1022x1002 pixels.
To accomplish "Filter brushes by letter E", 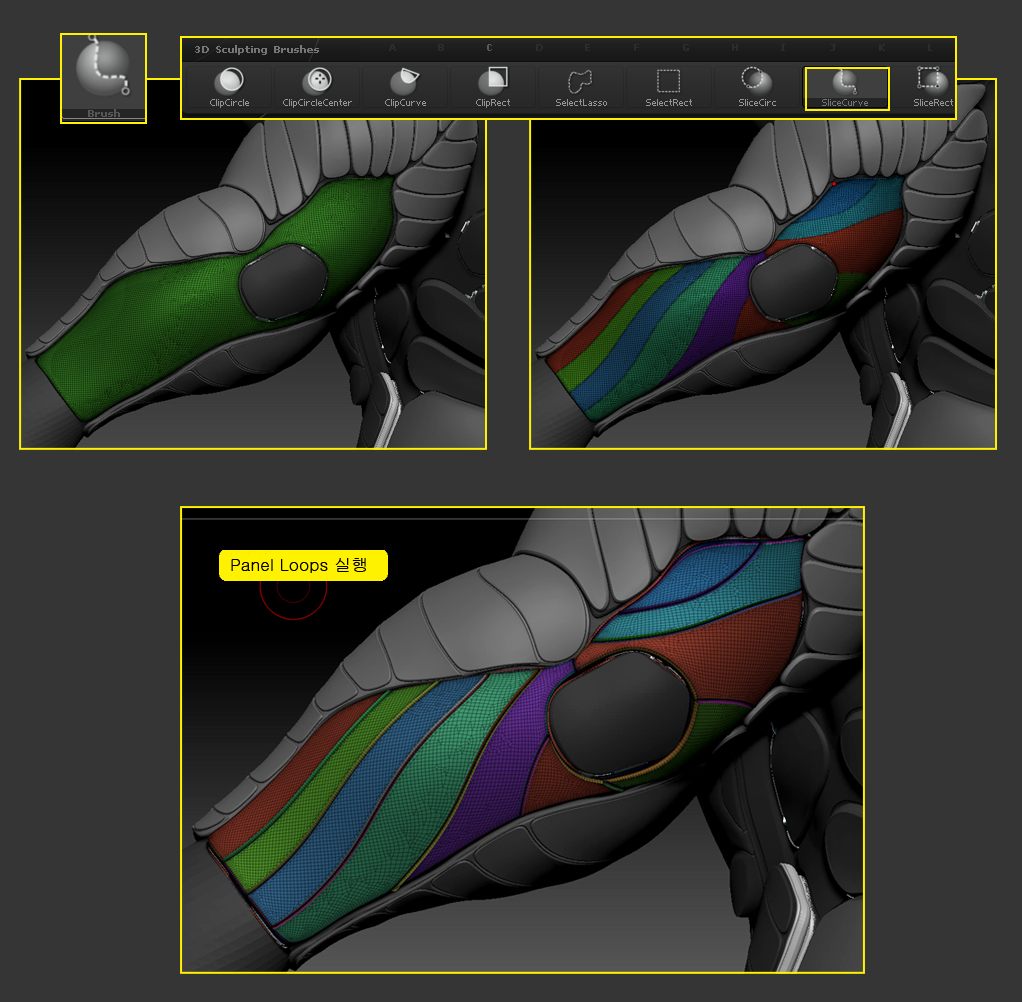I will (587, 48).
